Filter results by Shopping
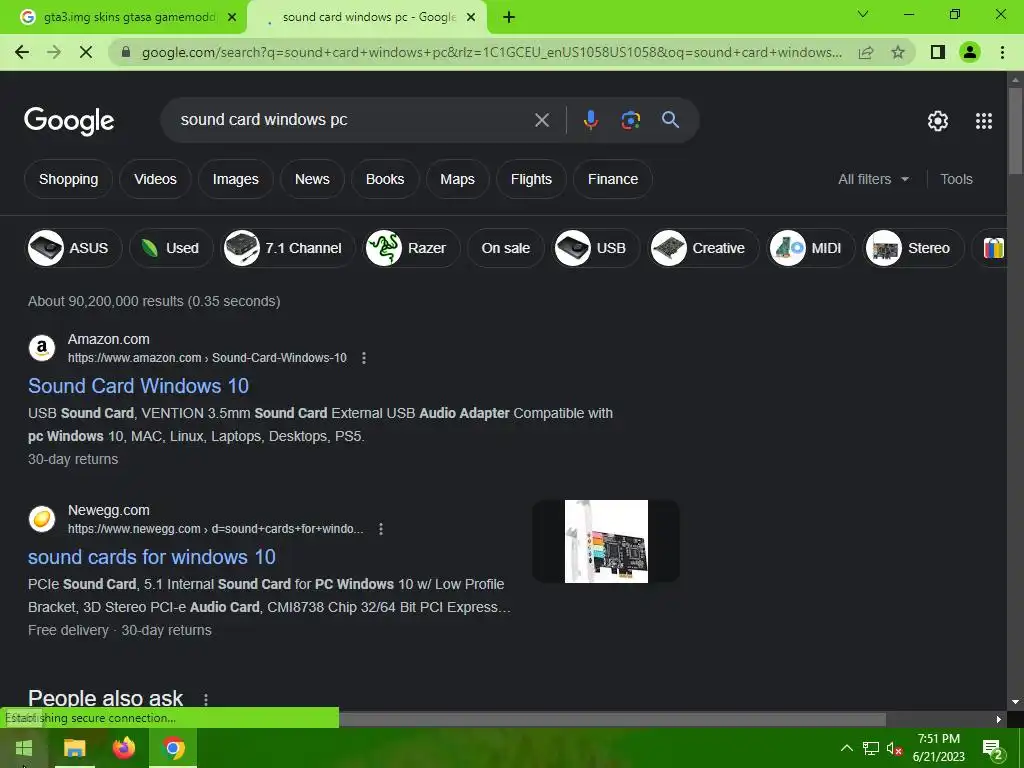This screenshot has width=1024, height=768. [x=69, y=179]
